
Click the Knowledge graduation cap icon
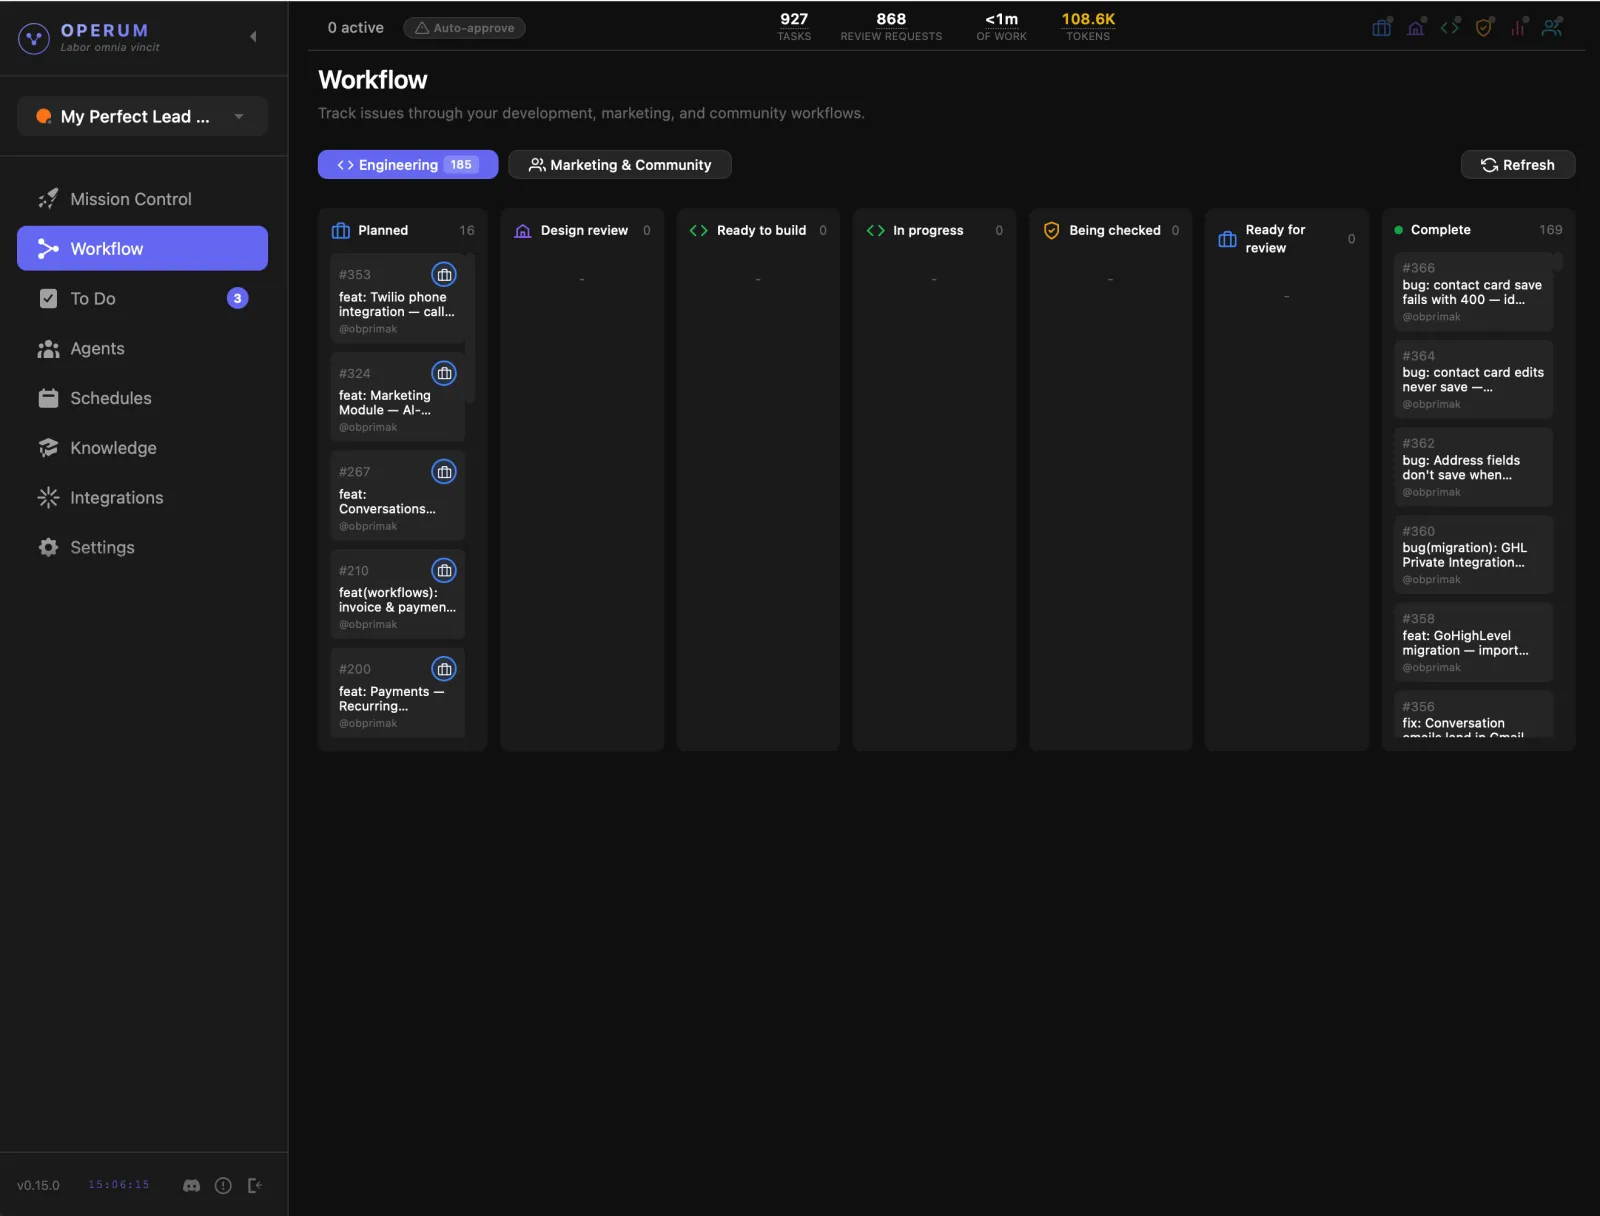point(47,447)
